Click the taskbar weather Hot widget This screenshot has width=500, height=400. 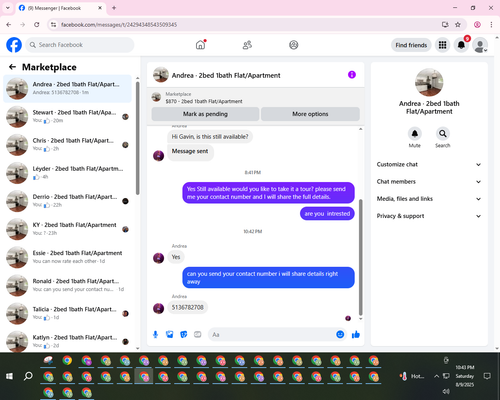tap(412, 376)
